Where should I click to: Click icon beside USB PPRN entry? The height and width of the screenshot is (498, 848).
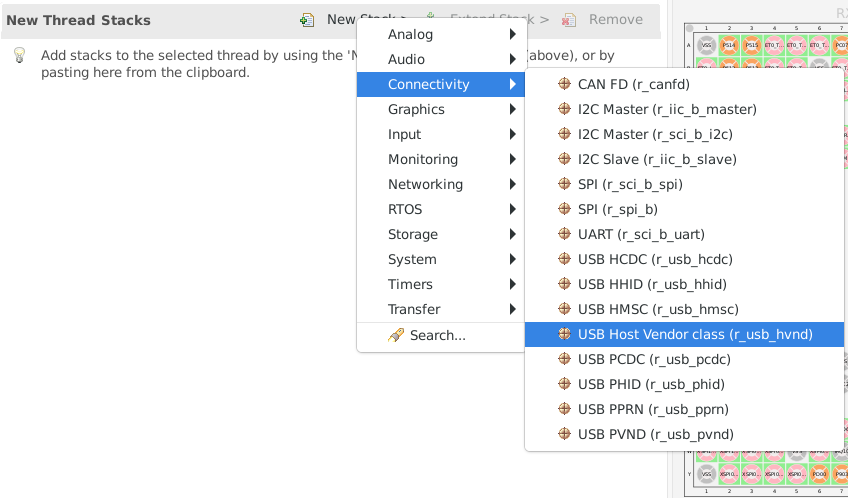tap(564, 409)
